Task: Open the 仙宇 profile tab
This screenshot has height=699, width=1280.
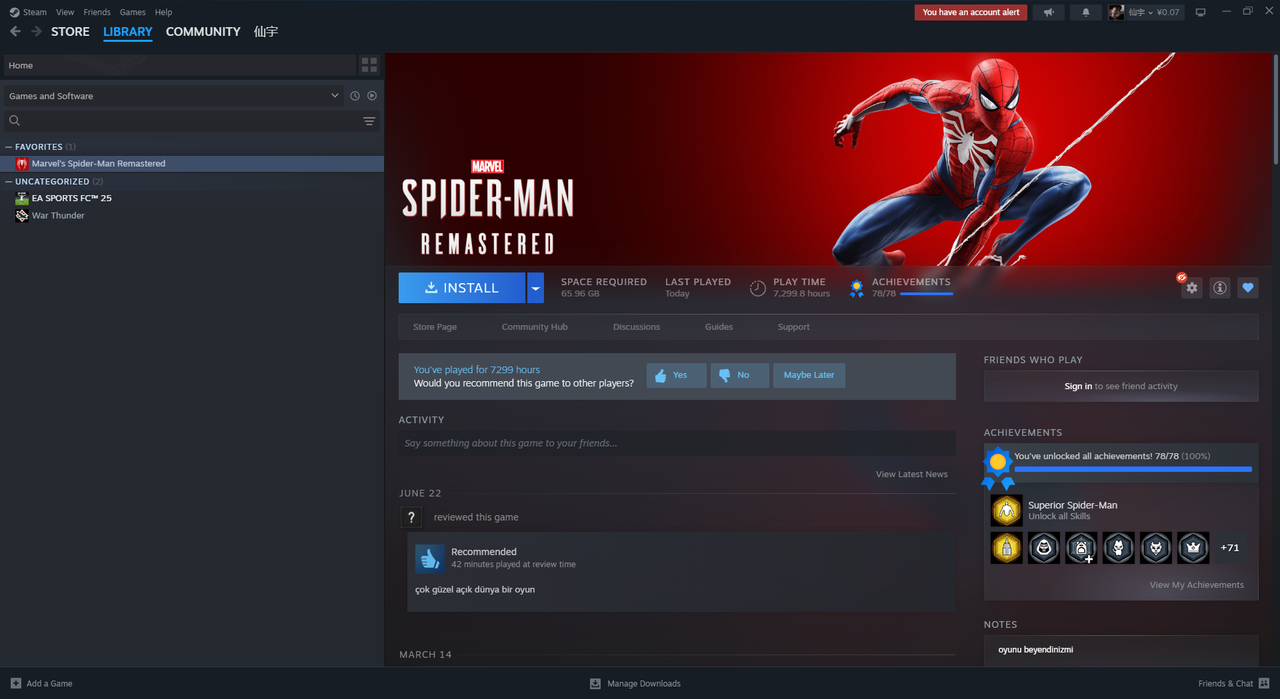Action: 266,32
